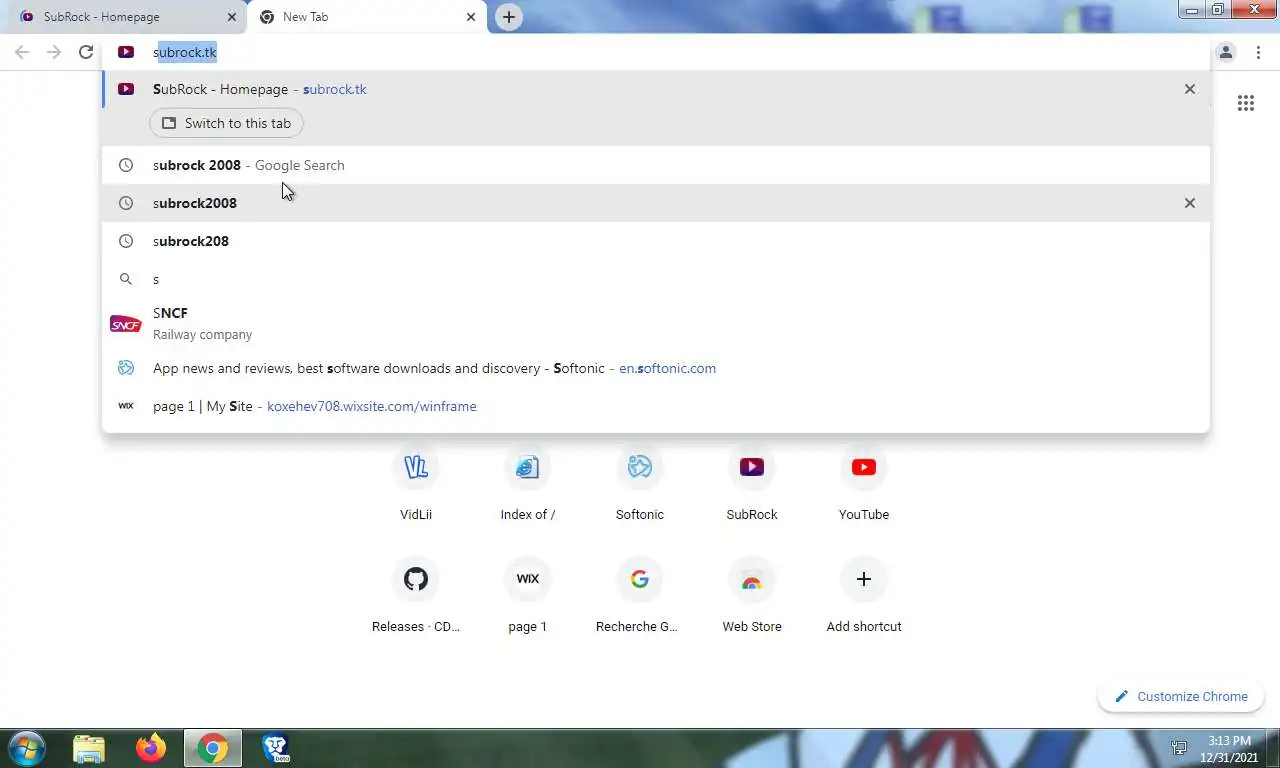The image size is (1280, 768).
Task: Reload the current page
Action: (x=86, y=52)
